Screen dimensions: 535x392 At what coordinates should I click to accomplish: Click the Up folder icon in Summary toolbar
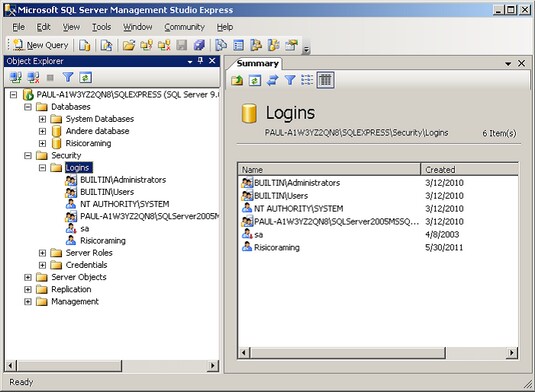point(237,81)
